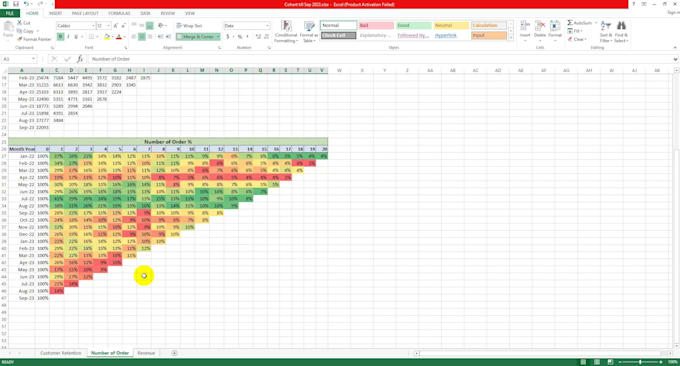Switch to the PAGE LAYOUT ribbon tab

tap(85, 13)
